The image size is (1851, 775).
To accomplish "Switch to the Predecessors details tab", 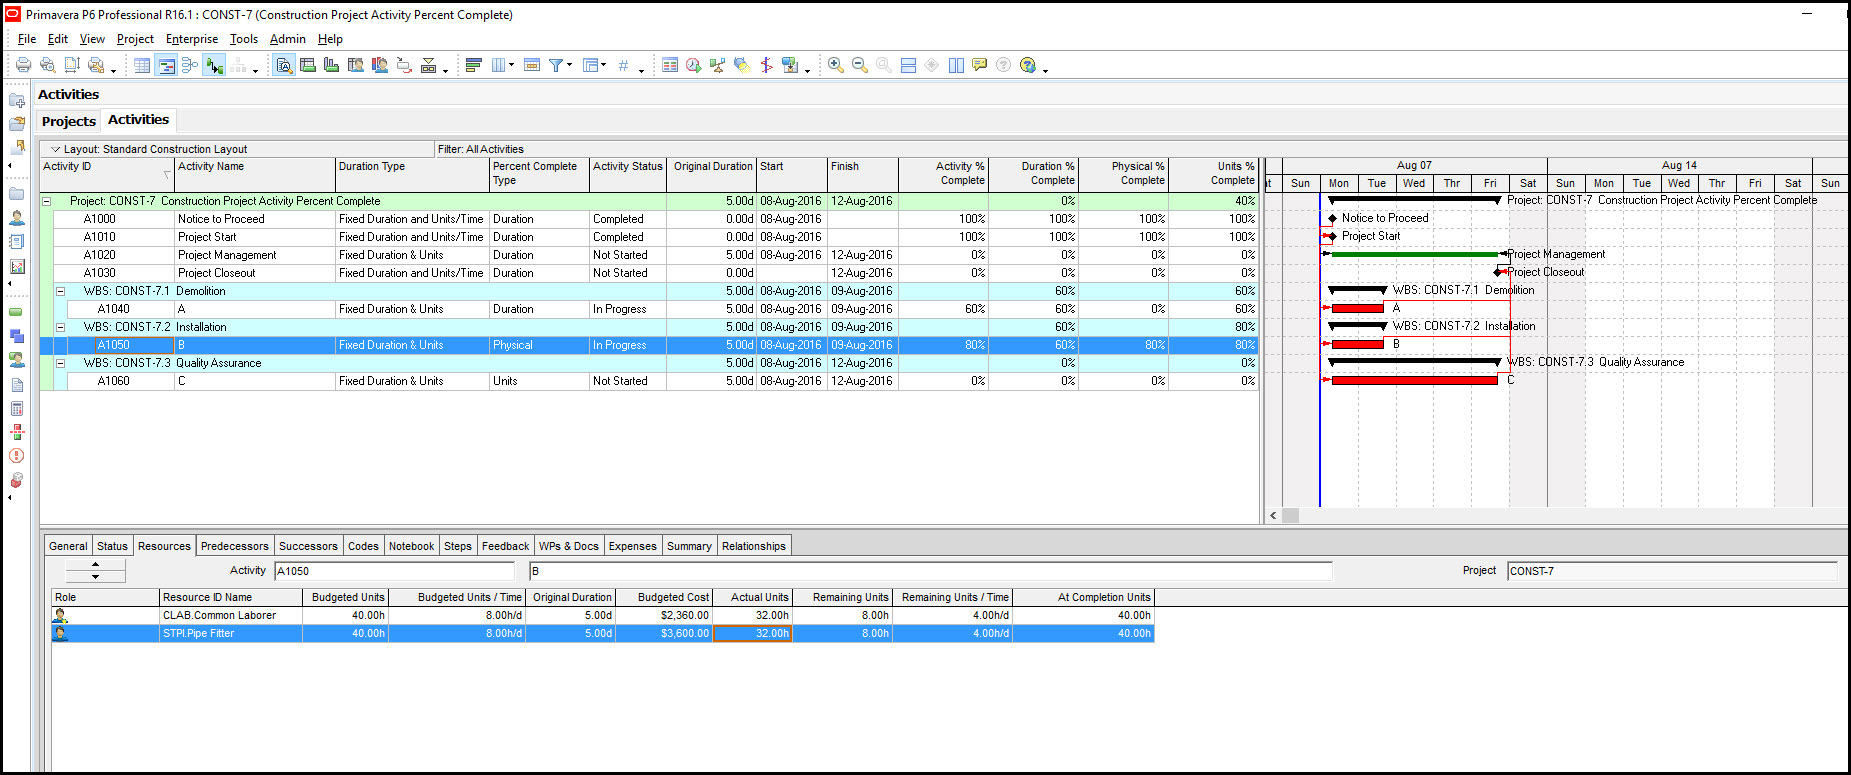I will (235, 546).
